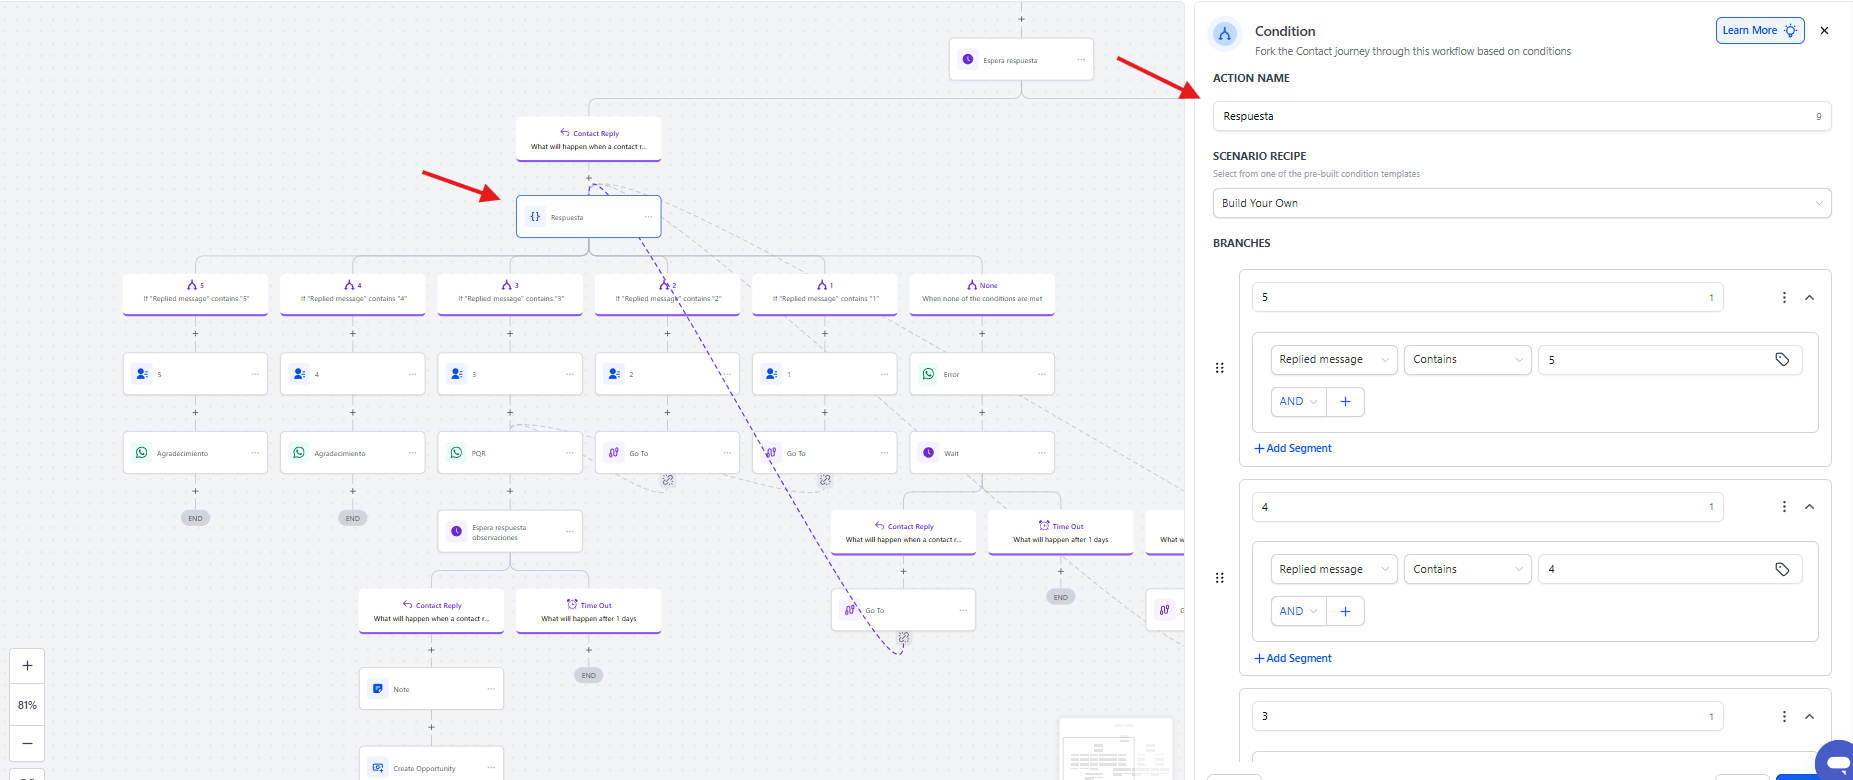The width and height of the screenshot is (1853, 780).
Task: Collapse branch 4 with chevron
Action: (1809, 507)
